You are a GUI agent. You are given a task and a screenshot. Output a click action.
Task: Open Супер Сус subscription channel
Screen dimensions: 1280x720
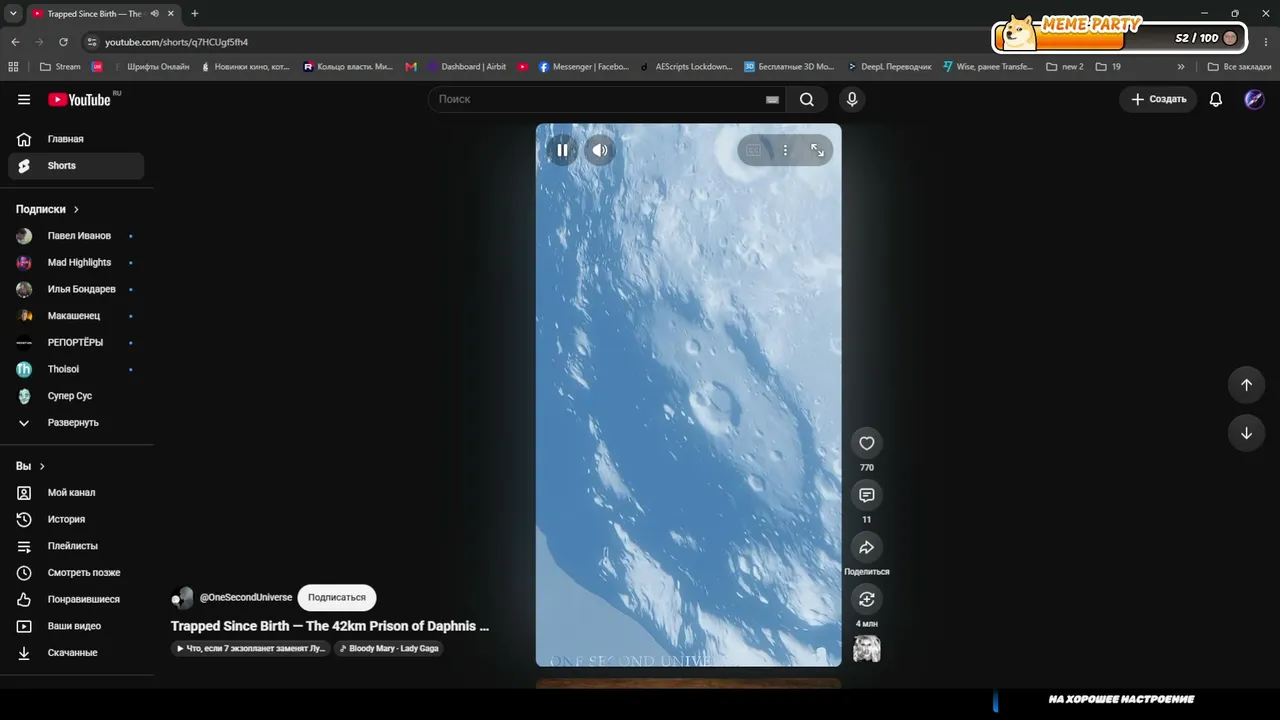tap(76, 396)
